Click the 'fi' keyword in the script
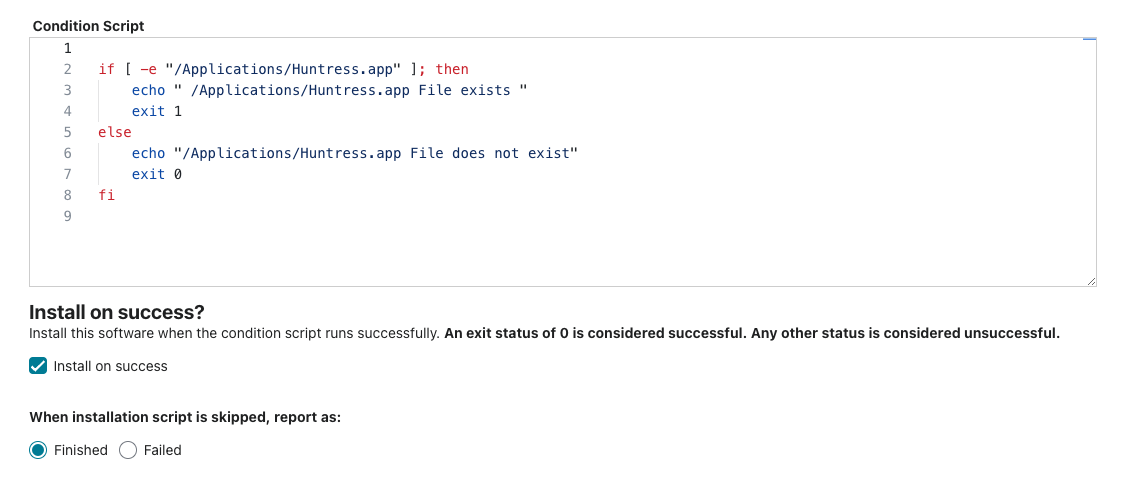This screenshot has height=480, width=1121. pos(107,195)
